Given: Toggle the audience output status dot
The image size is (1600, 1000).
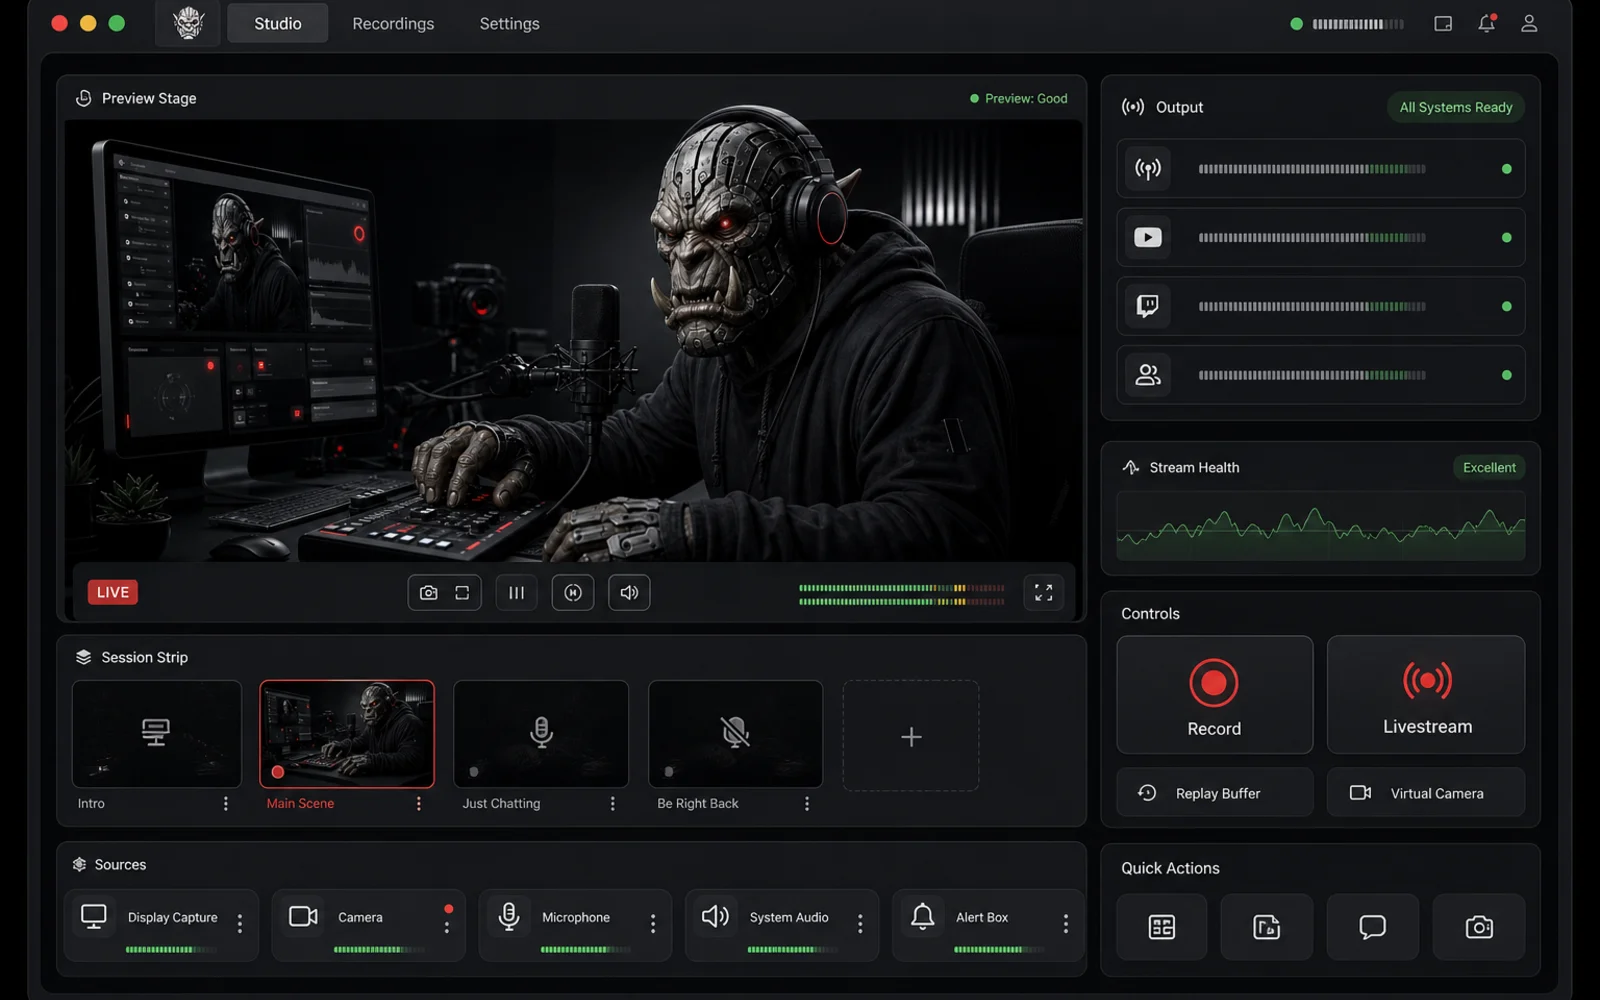Looking at the screenshot, I should pyautogui.click(x=1507, y=375).
